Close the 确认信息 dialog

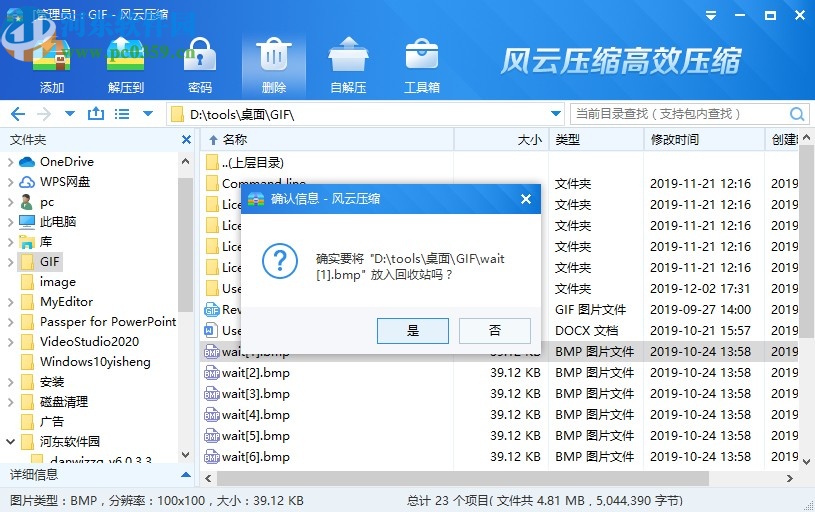click(x=526, y=199)
